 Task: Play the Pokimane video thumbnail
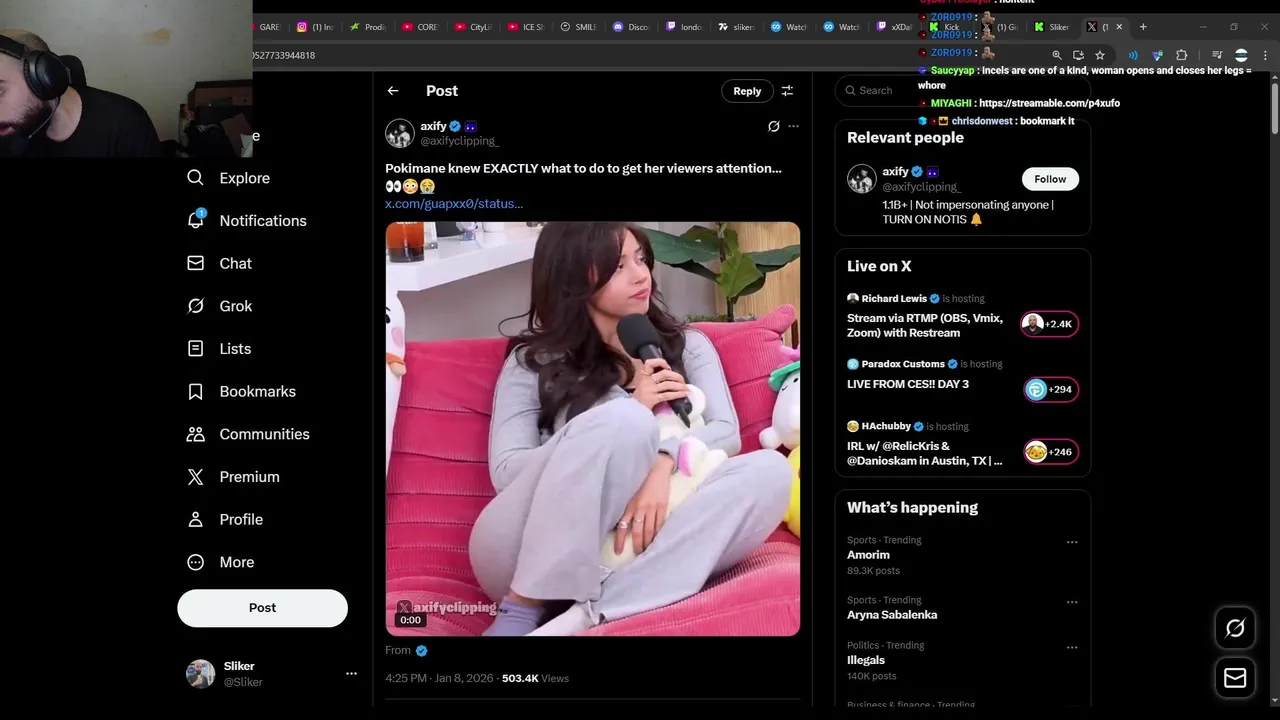pyautogui.click(x=593, y=429)
